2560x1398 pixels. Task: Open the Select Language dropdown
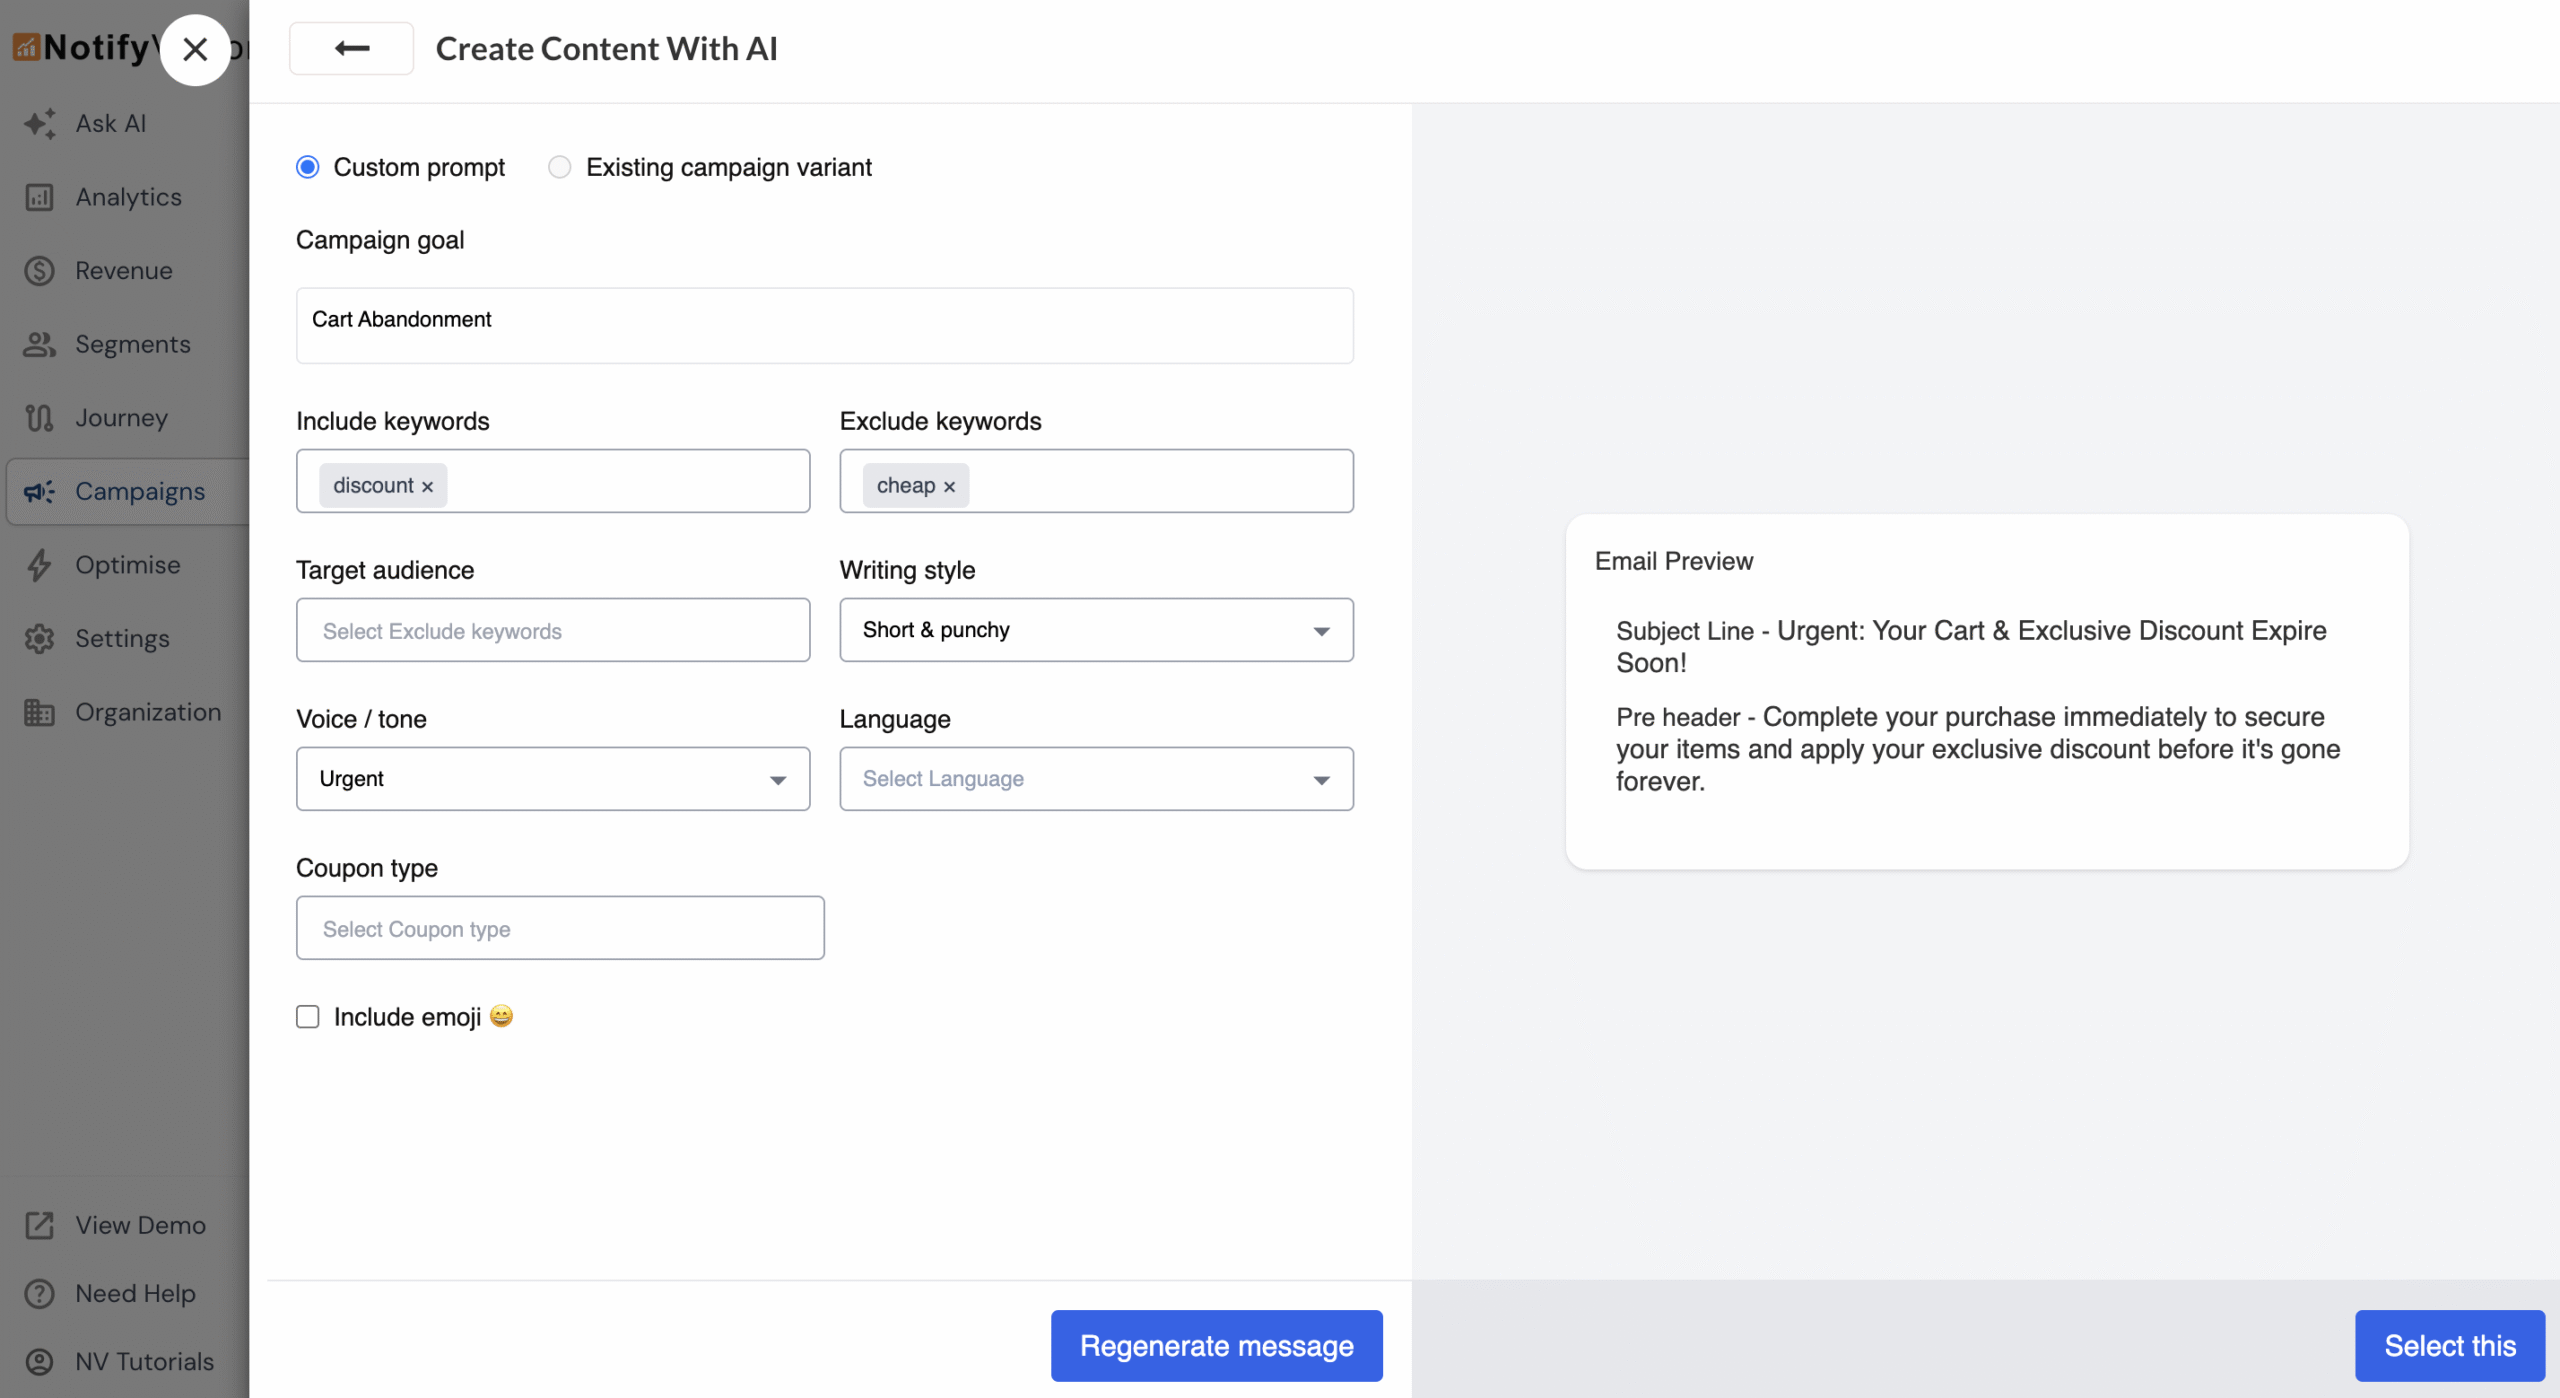1096,779
